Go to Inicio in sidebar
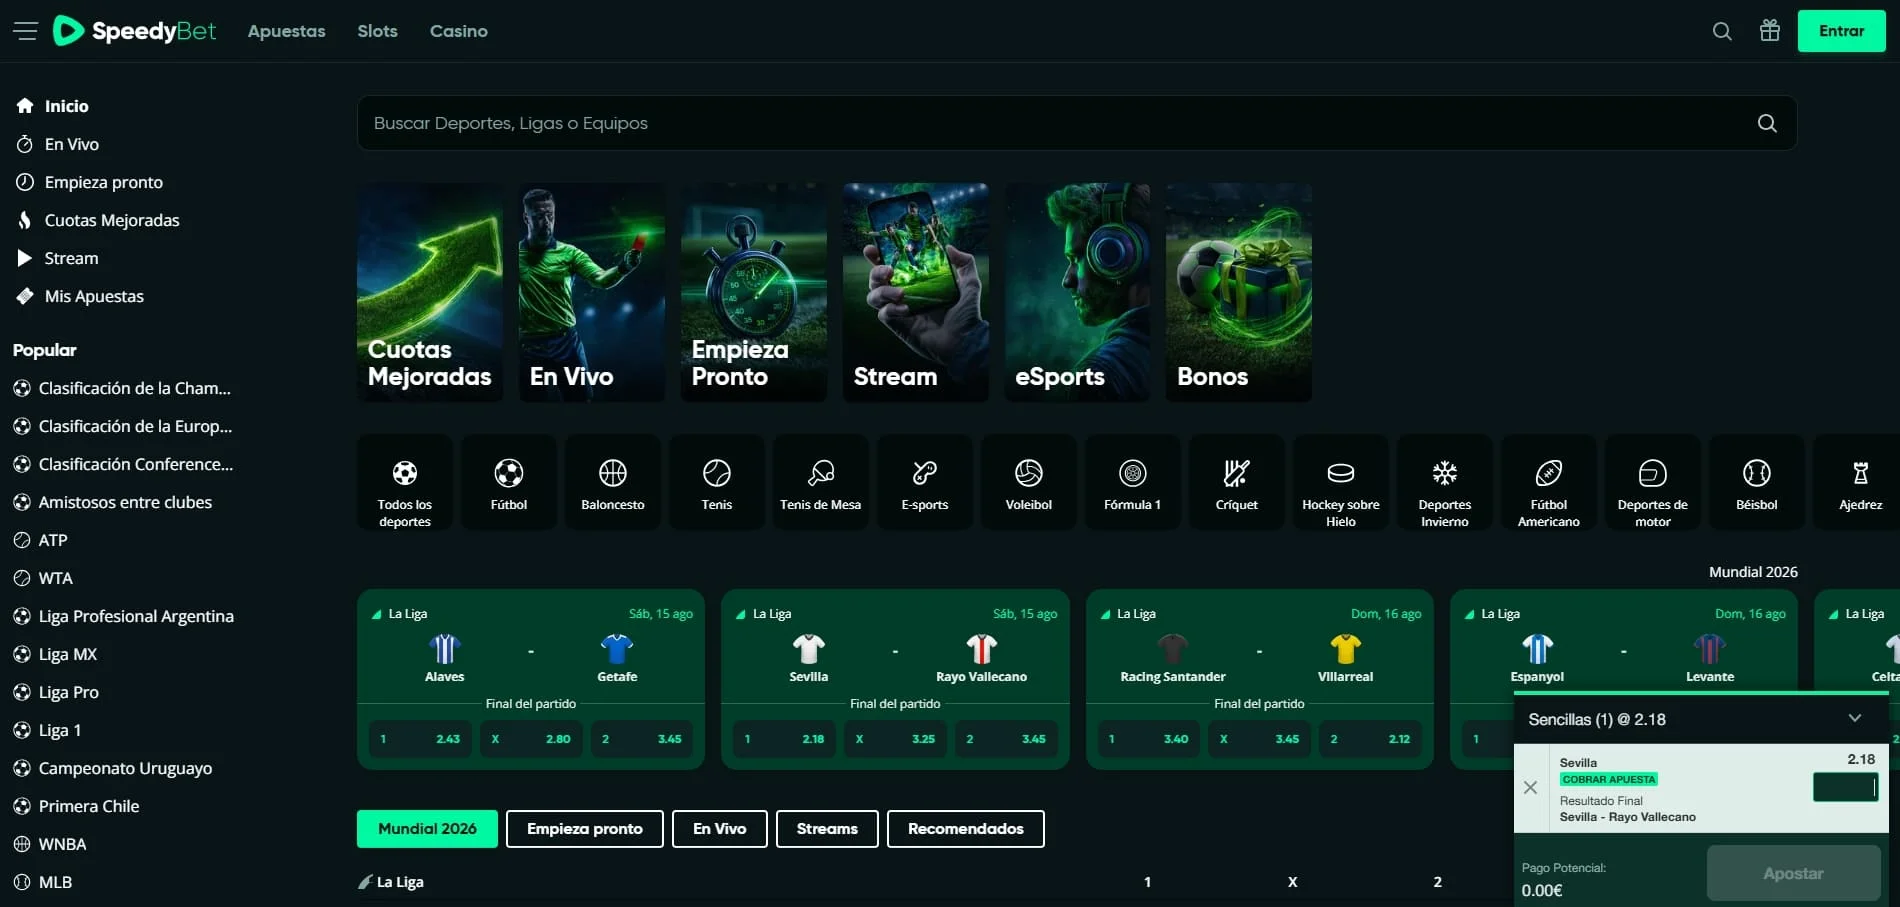Viewport: 1900px width, 907px height. pos(52,106)
